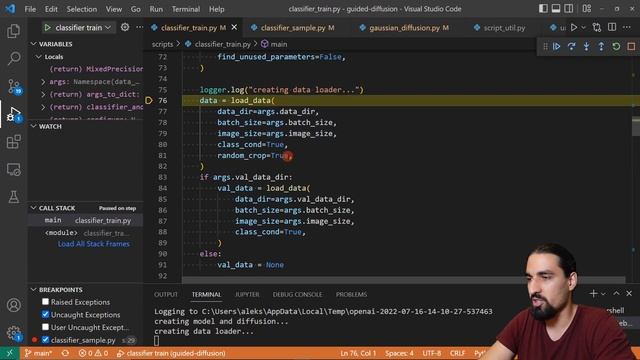
Task: Open the Testing flask view
Action: point(13,197)
